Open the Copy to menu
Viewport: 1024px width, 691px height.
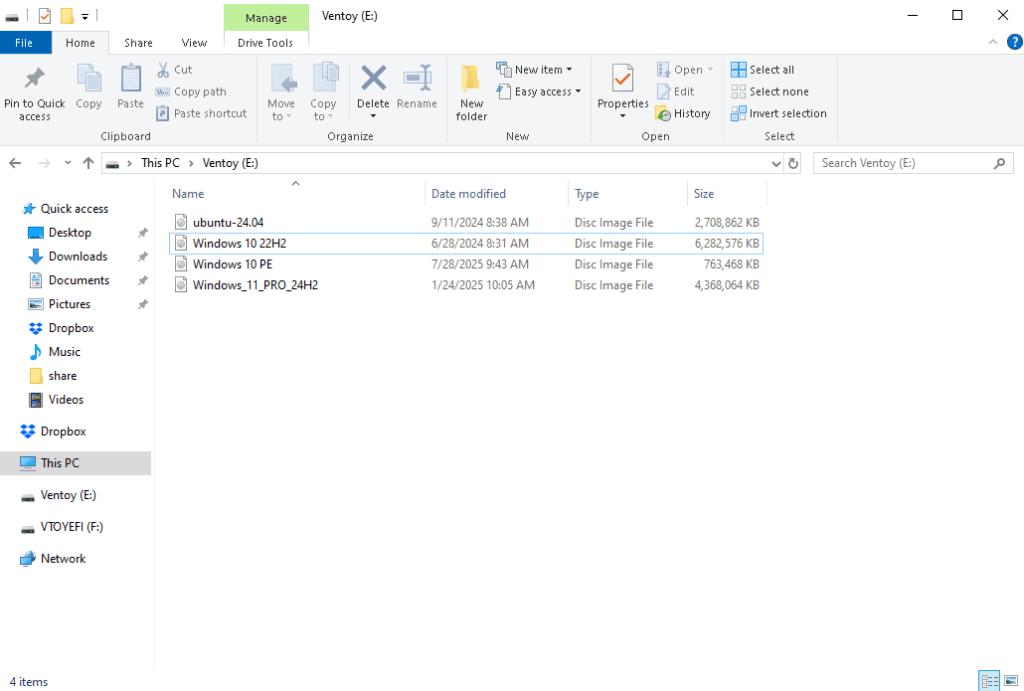[x=323, y=93]
